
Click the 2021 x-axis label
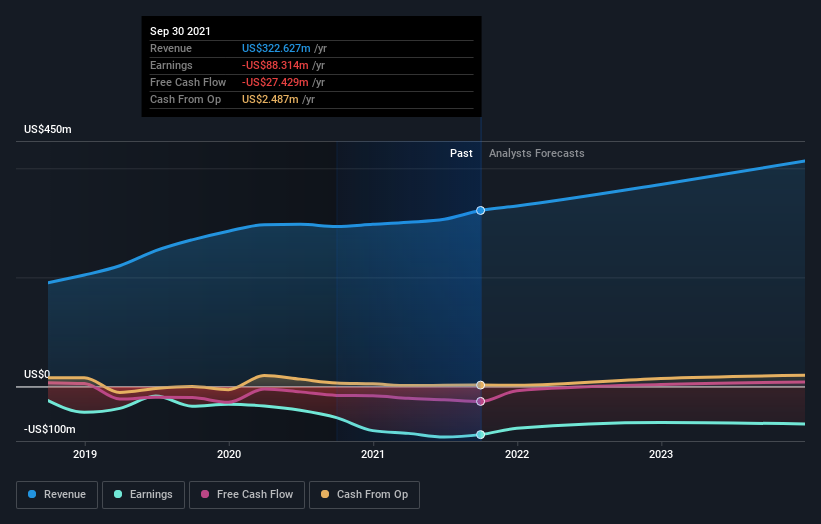coord(373,454)
